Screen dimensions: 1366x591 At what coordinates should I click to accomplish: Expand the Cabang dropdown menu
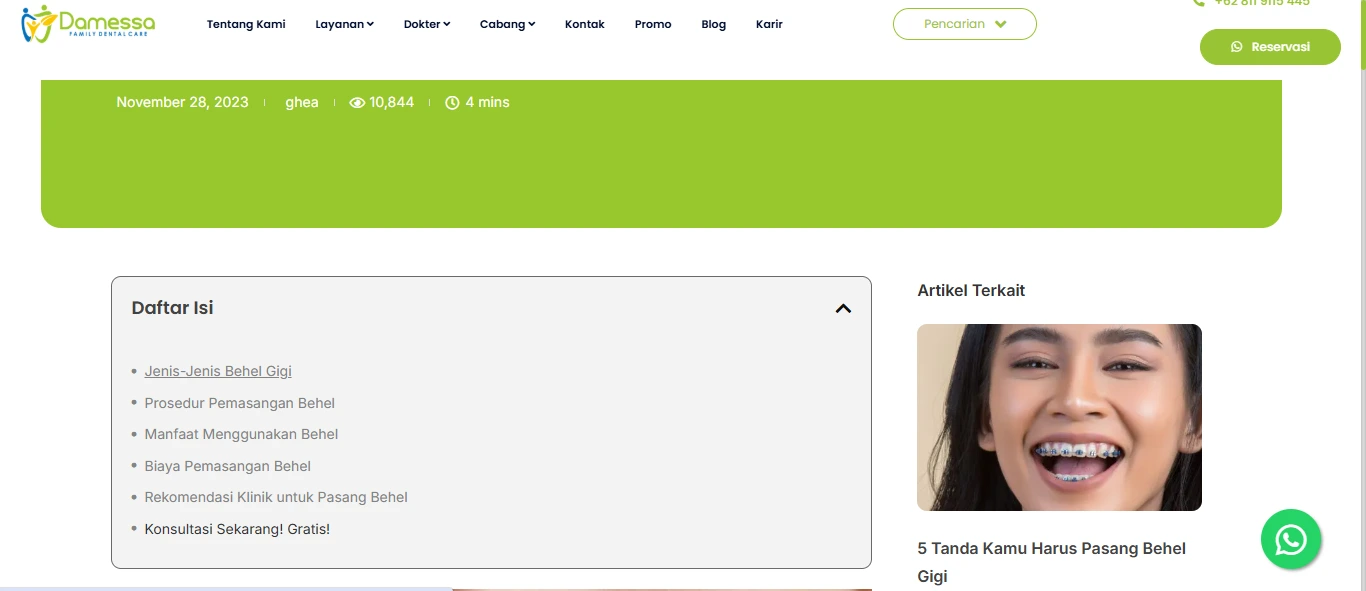coord(507,24)
